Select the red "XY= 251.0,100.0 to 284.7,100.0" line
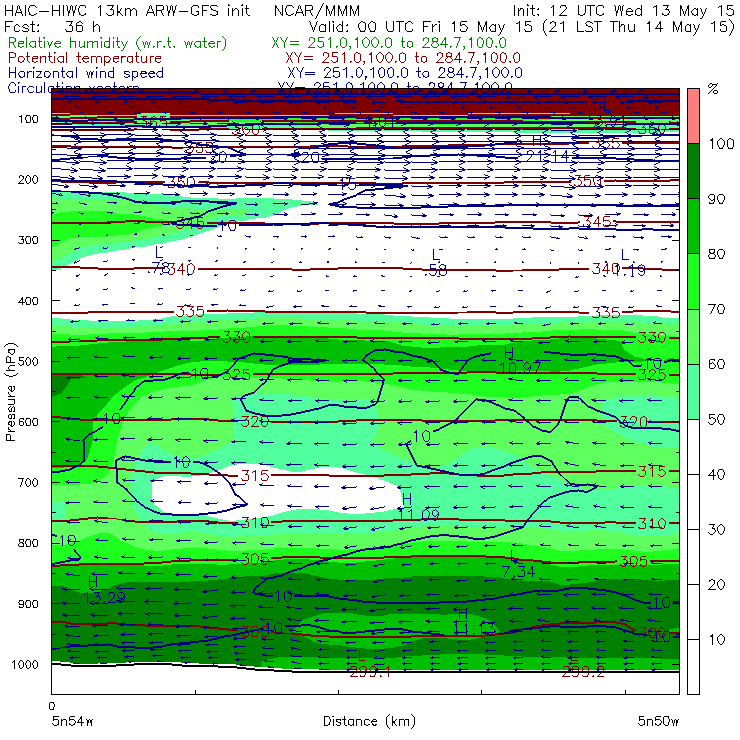The height and width of the screenshot is (740, 740). pyautogui.click(x=403, y=58)
